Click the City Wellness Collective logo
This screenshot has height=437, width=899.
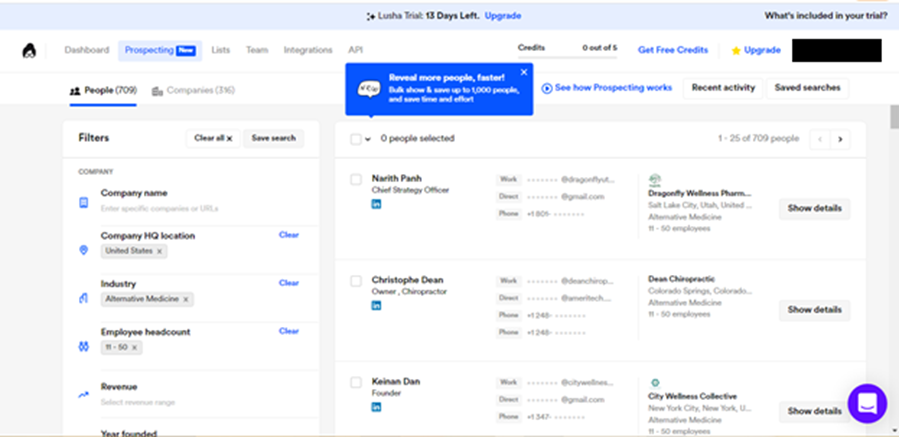click(655, 383)
